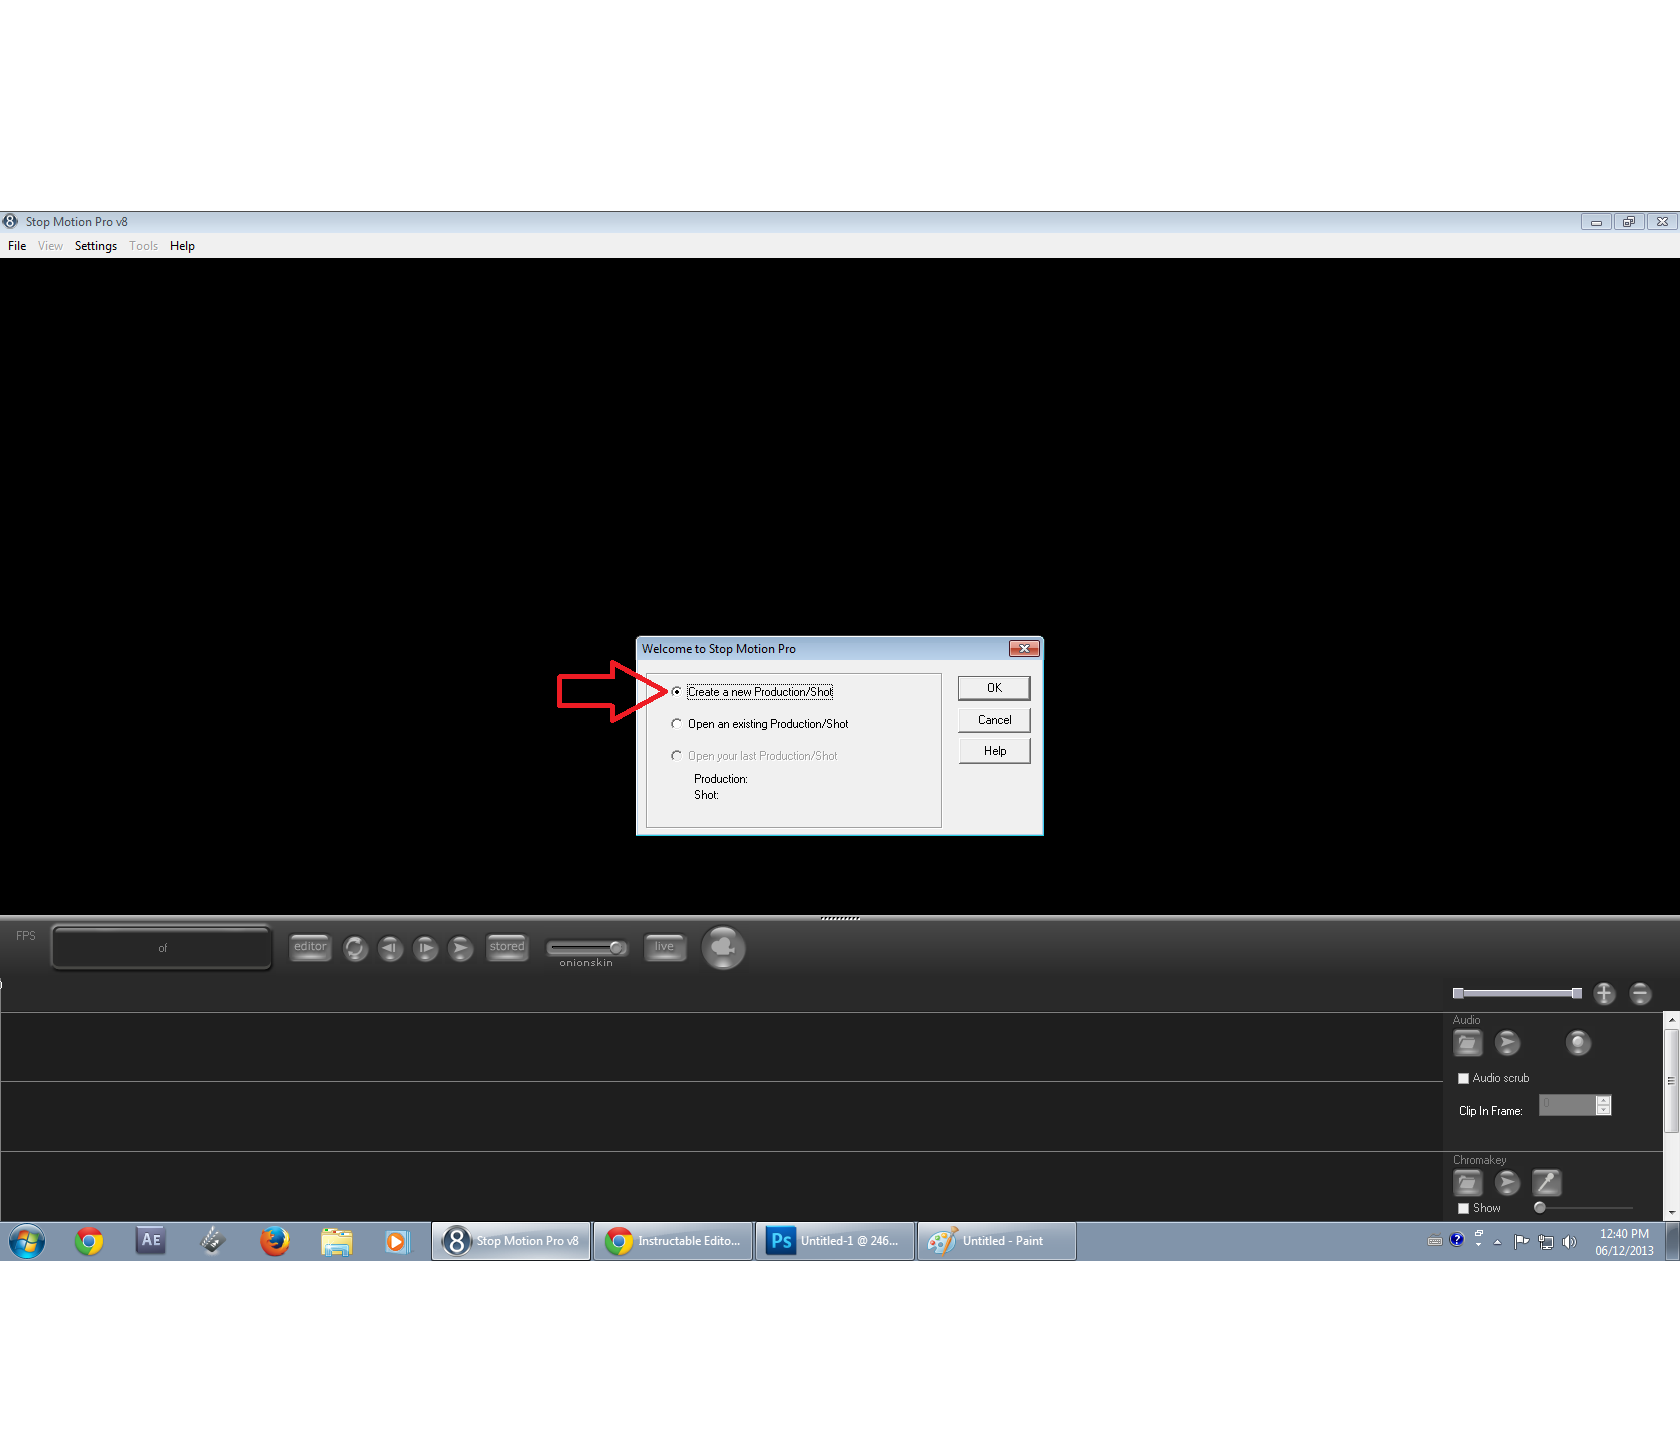
Task: Zoom in on the timeline with the plus icon
Action: point(1604,993)
